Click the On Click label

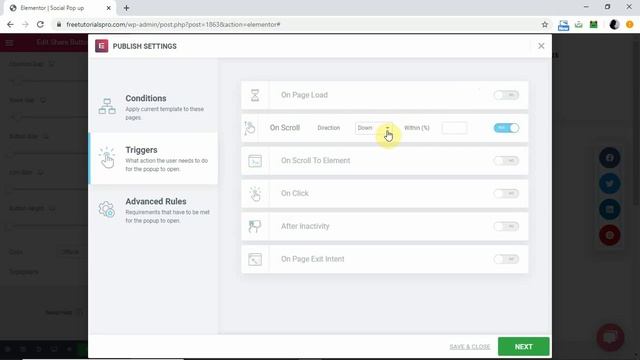(295, 193)
